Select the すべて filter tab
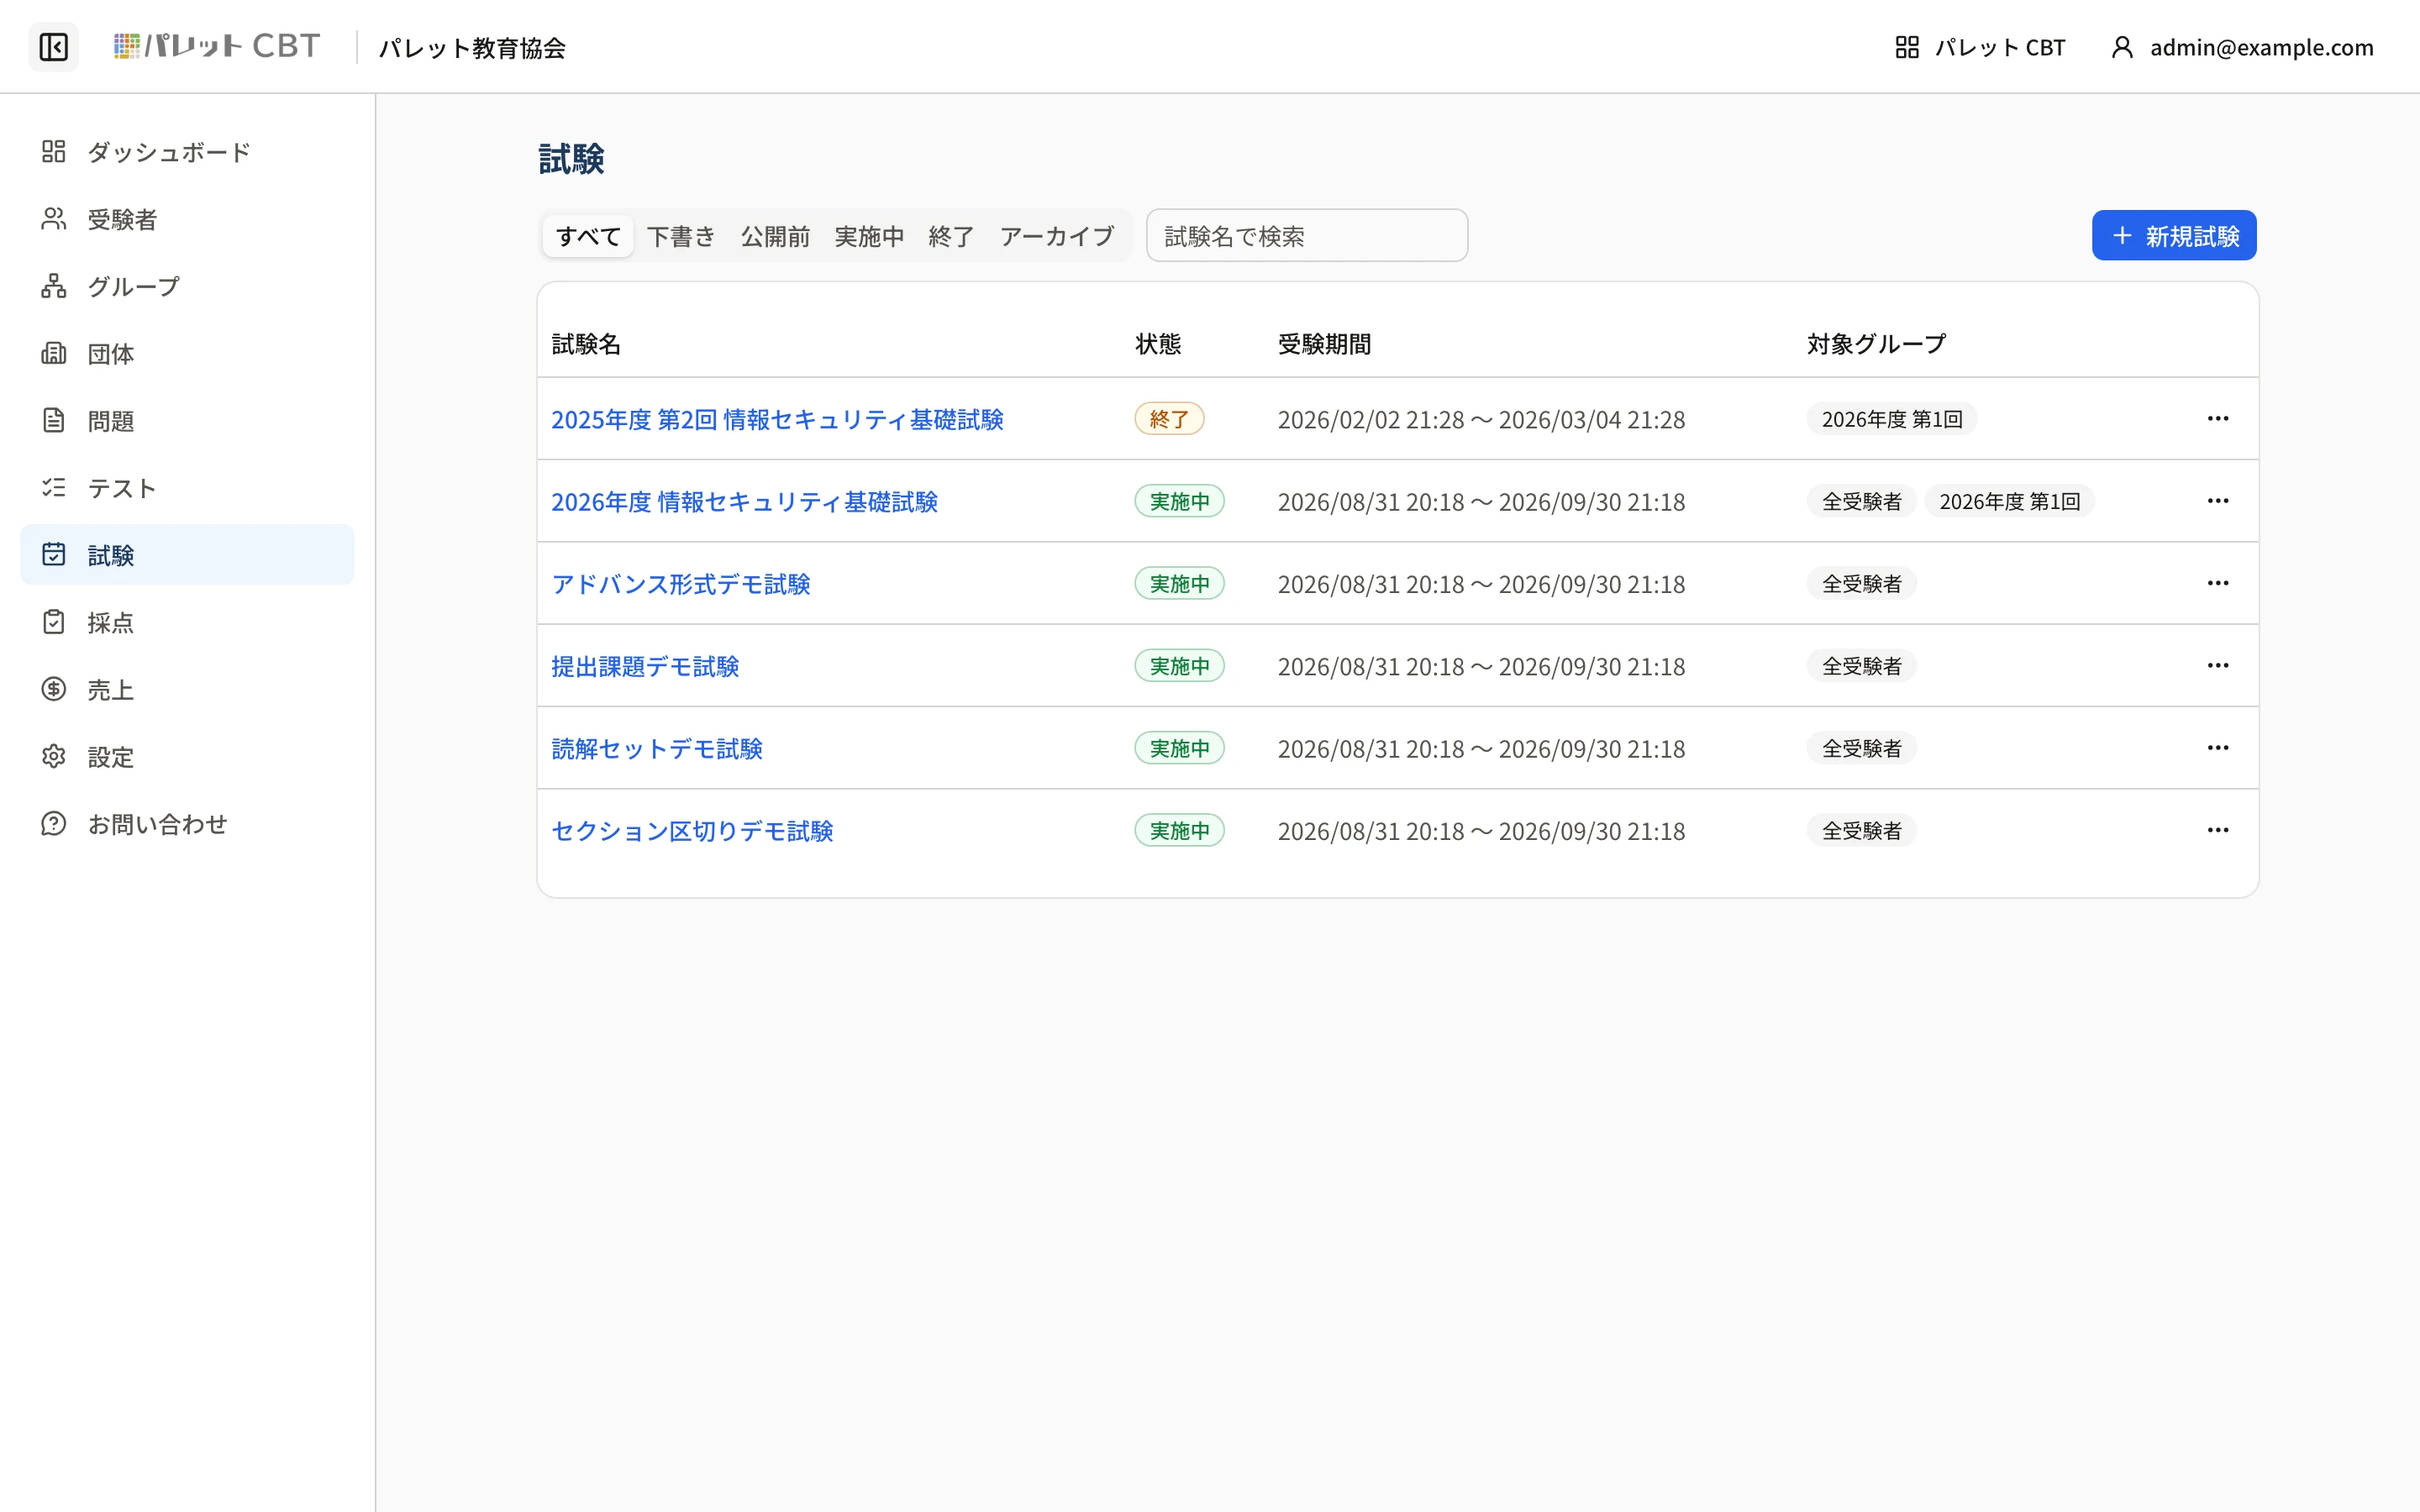The image size is (2420, 1512). [x=588, y=236]
